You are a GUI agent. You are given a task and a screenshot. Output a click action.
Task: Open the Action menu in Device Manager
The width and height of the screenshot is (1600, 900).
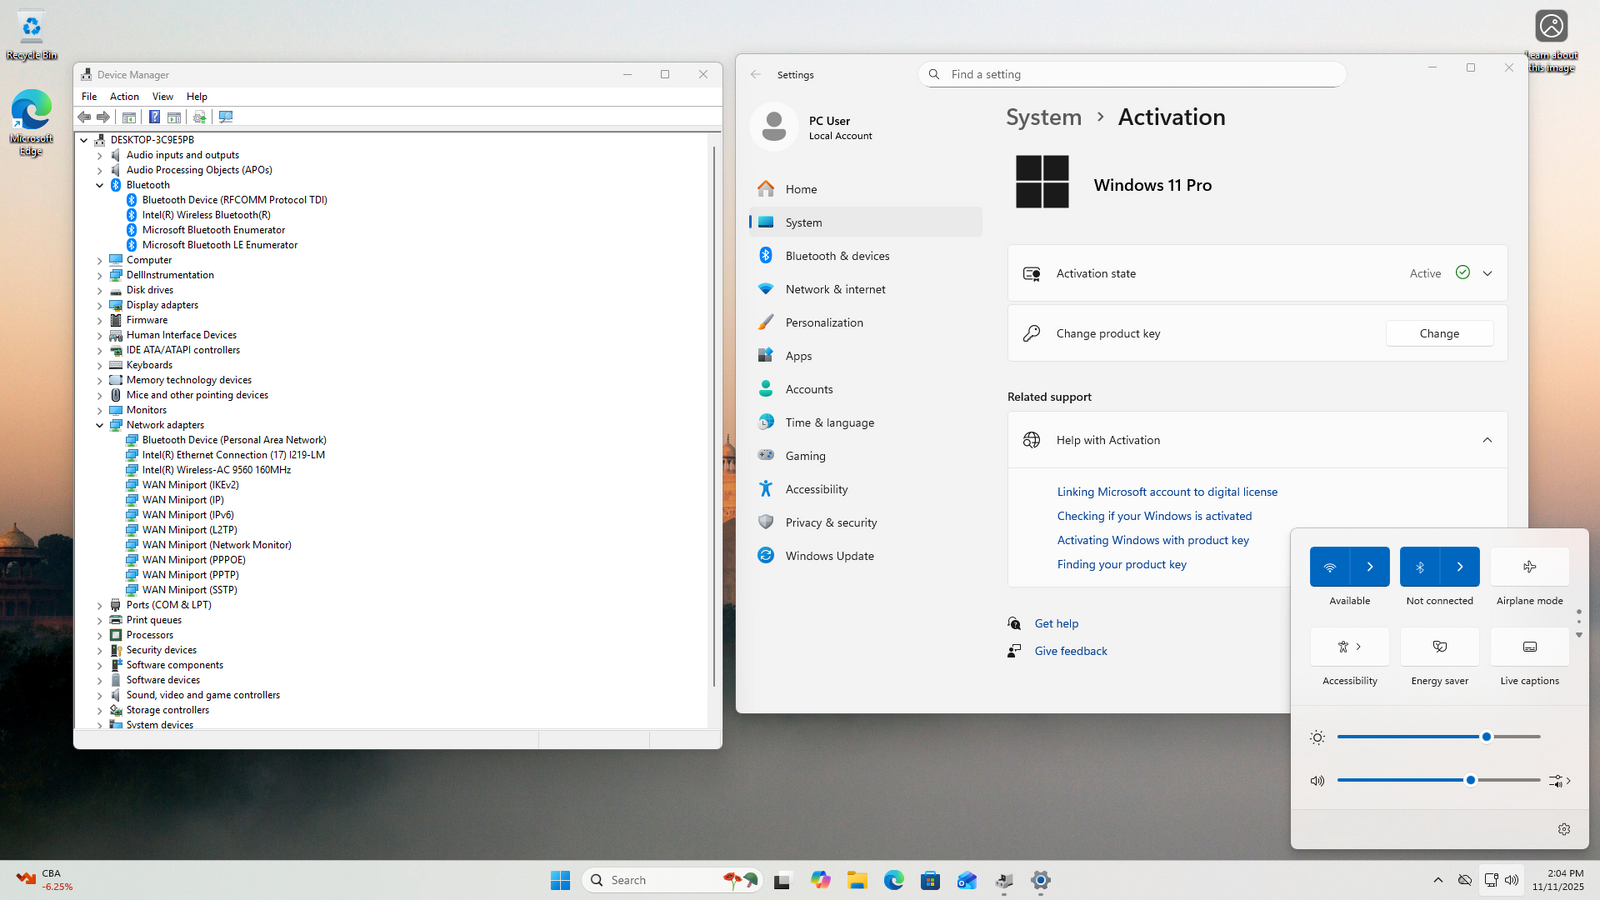[x=124, y=97]
